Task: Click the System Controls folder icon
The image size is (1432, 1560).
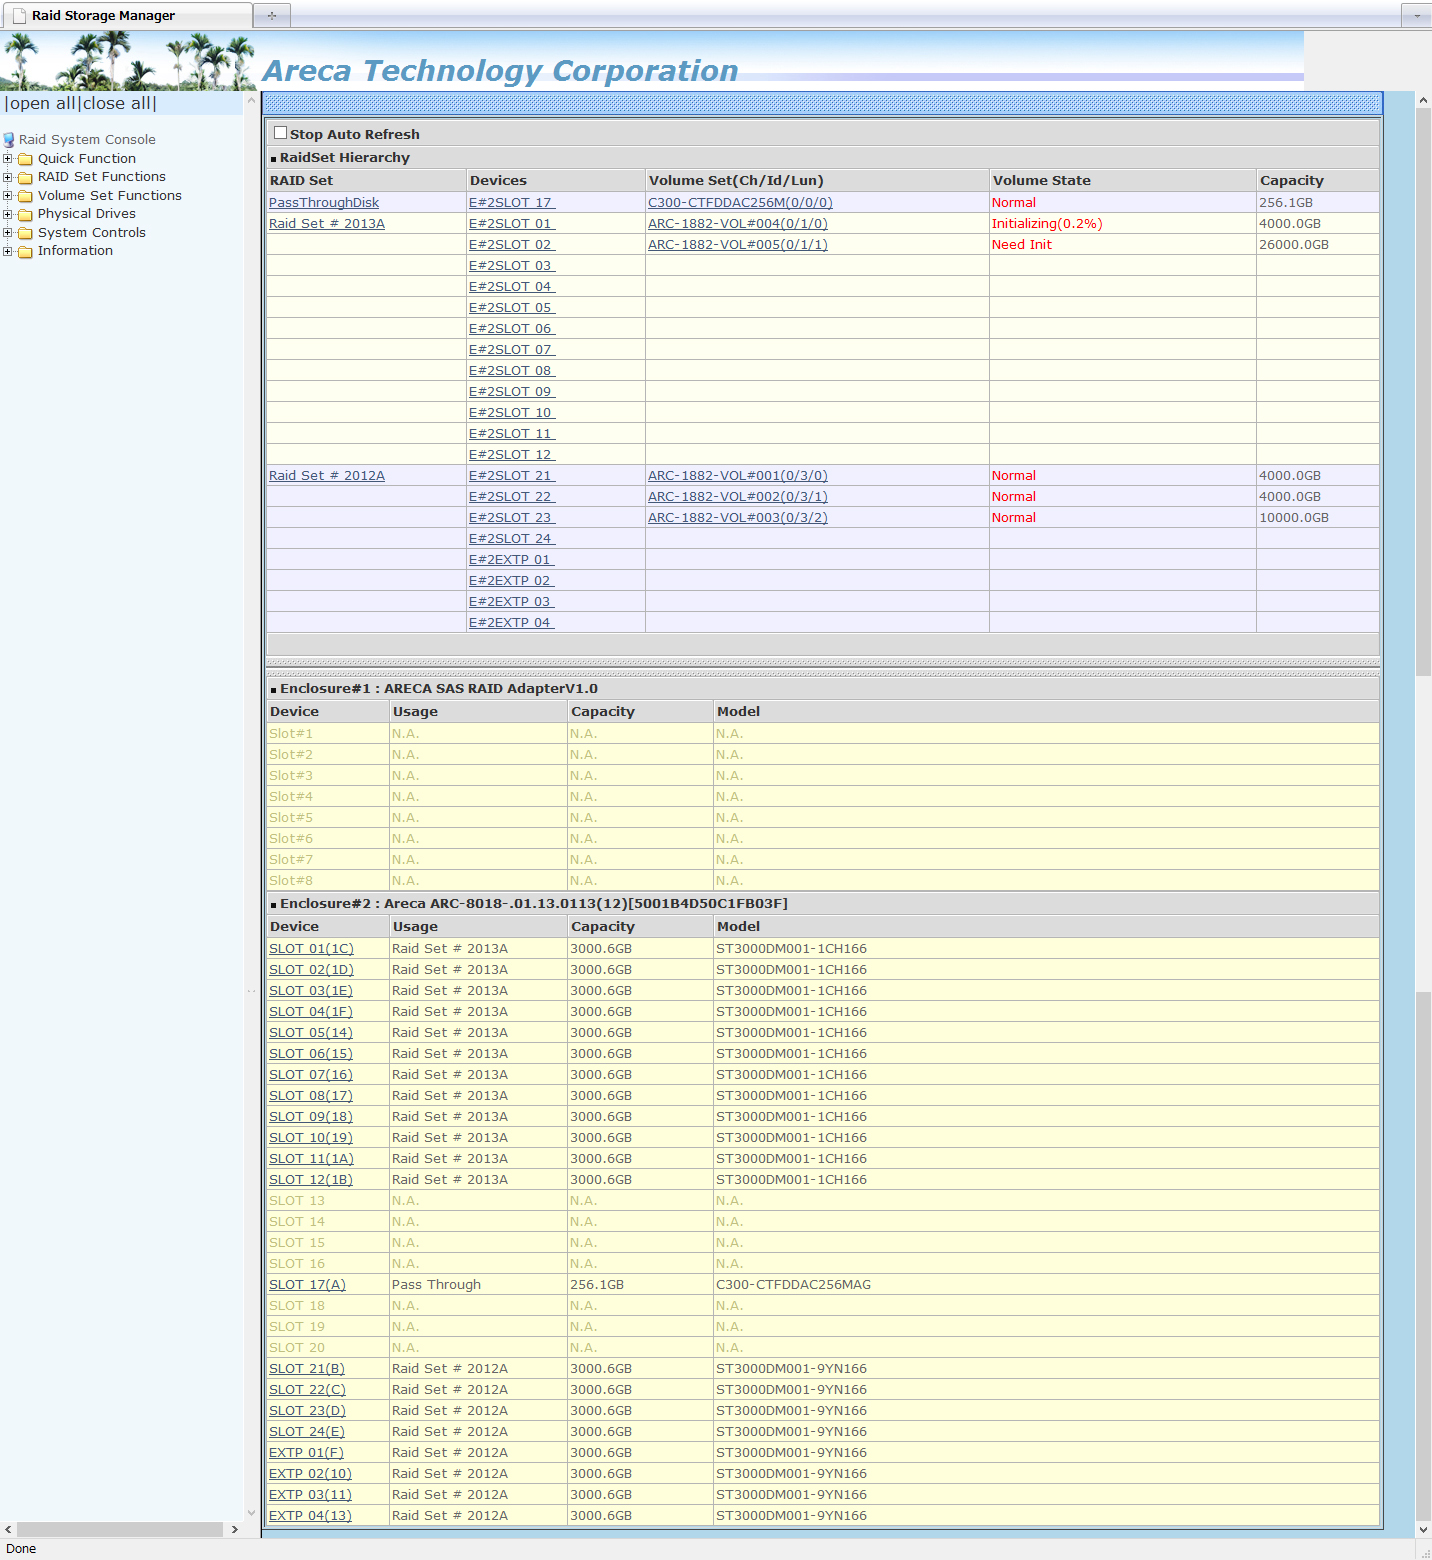Action: pyautogui.click(x=26, y=233)
